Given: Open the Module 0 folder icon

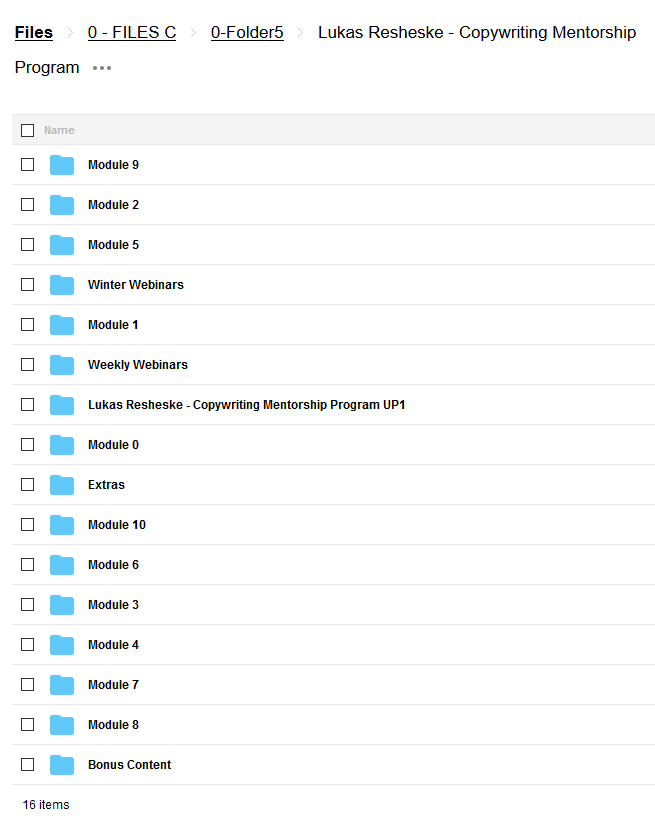Looking at the screenshot, I should (62, 445).
